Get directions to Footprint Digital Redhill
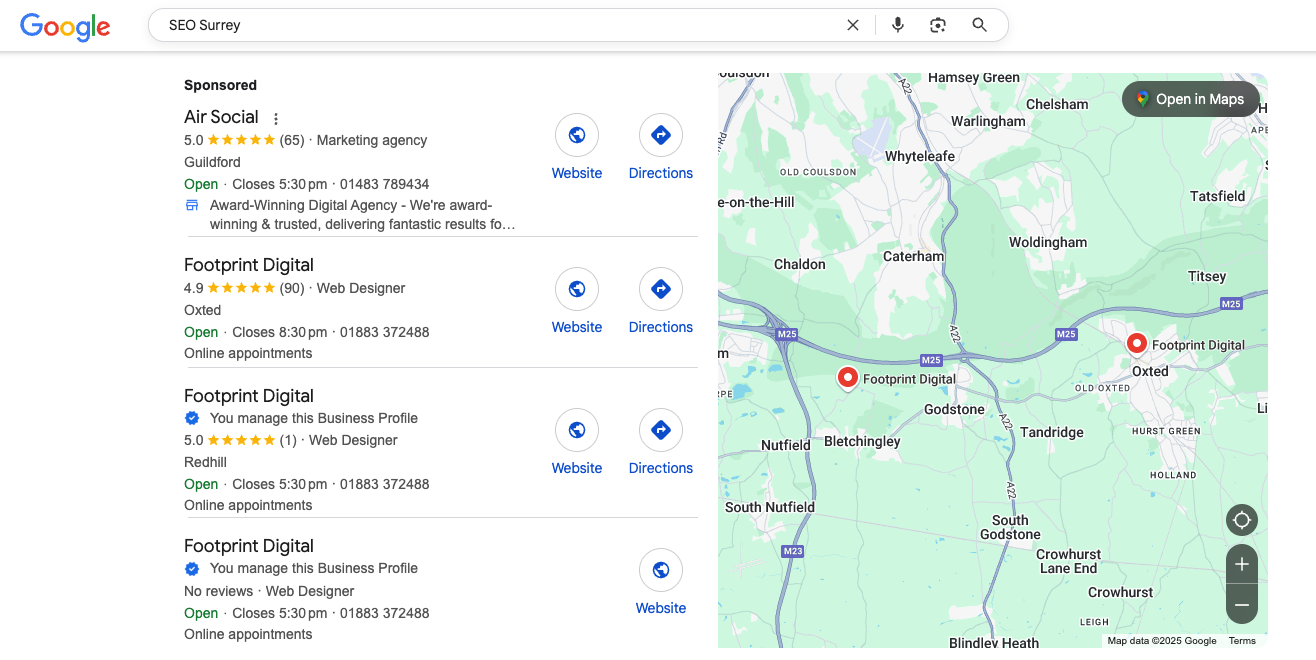This screenshot has height=660, width=1316. pyautogui.click(x=661, y=430)
